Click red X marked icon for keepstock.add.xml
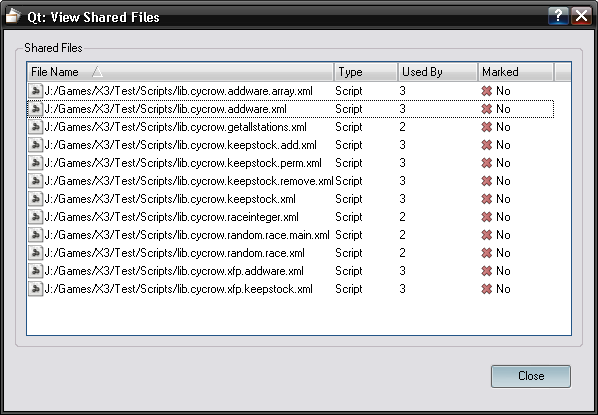598x415 pixels. click(x=487, y=145)
